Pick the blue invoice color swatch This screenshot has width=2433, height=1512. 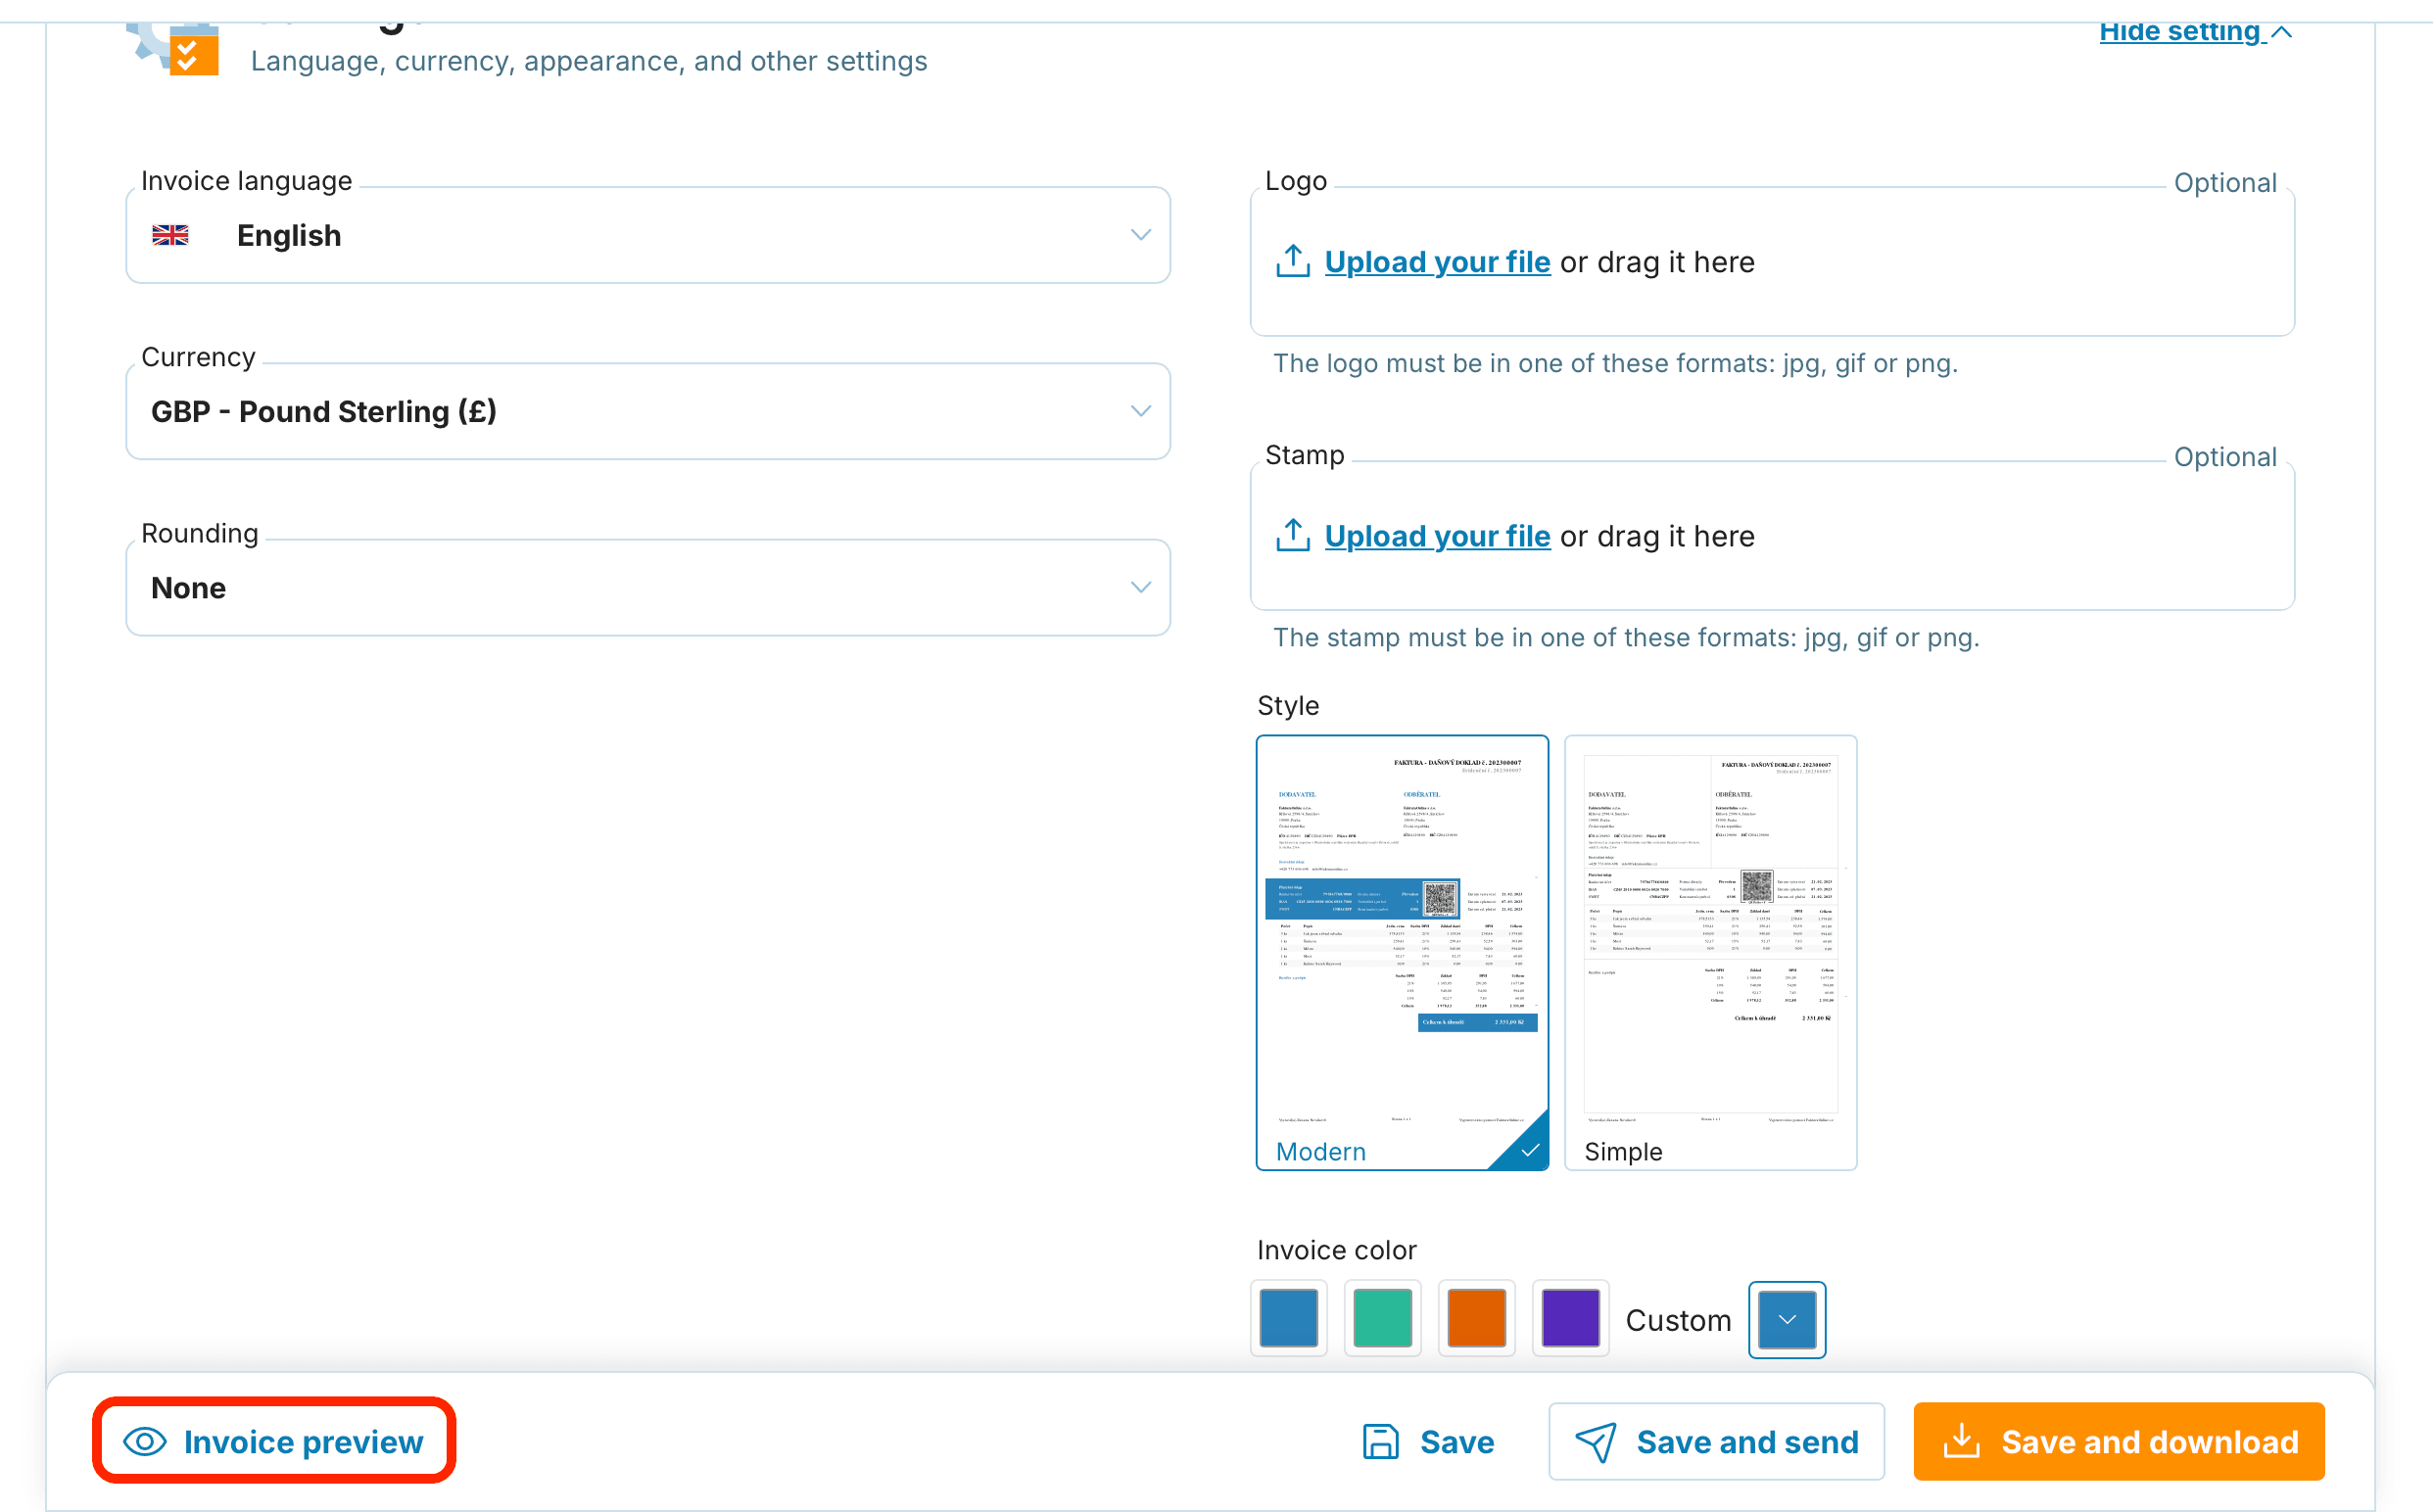click(x=1289, y=1318)
